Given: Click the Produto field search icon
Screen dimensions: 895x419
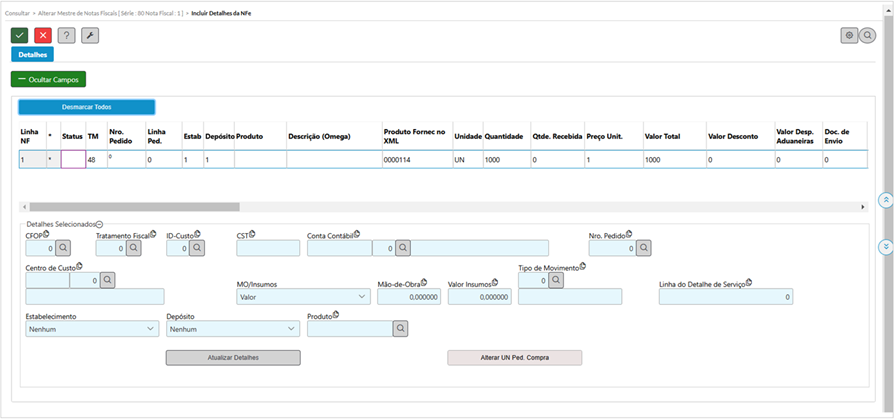Looking at the screenshot, I should (400, 328).
